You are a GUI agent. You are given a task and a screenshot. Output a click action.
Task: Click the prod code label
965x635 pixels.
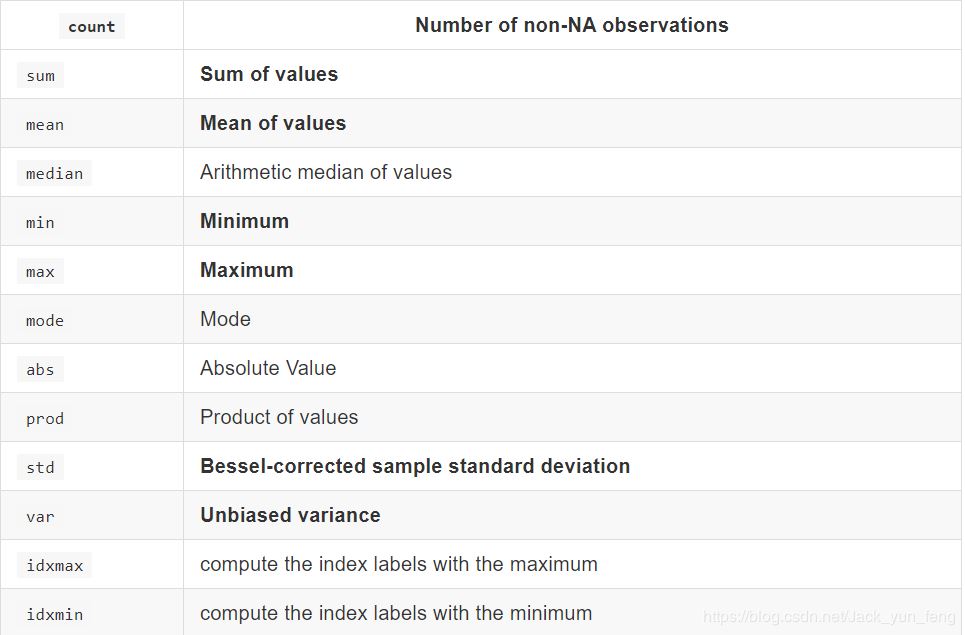(x=45, y=419)
